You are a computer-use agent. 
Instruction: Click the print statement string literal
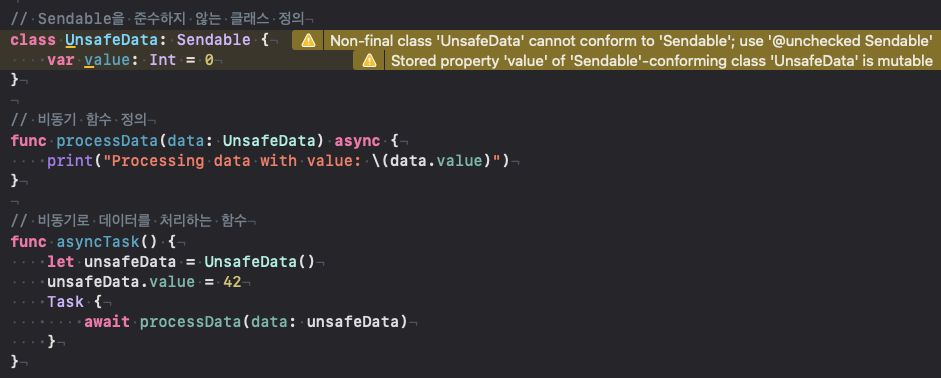pos(301,161)
